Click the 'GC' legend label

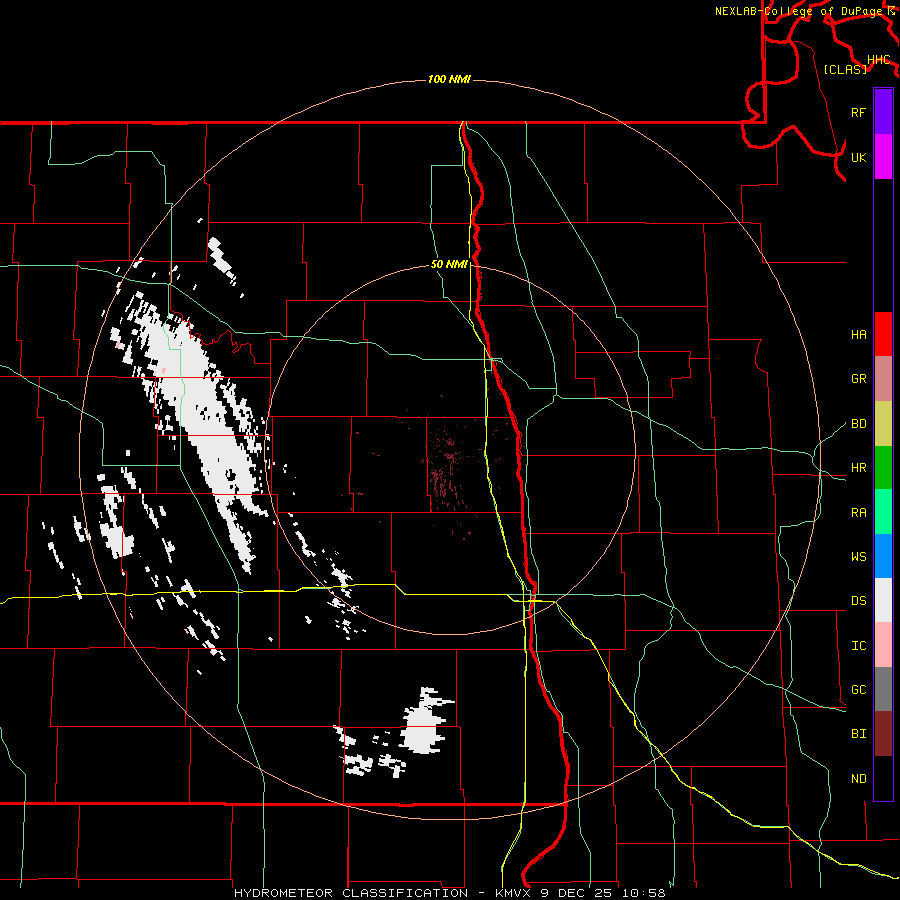(x=858, y=690)
